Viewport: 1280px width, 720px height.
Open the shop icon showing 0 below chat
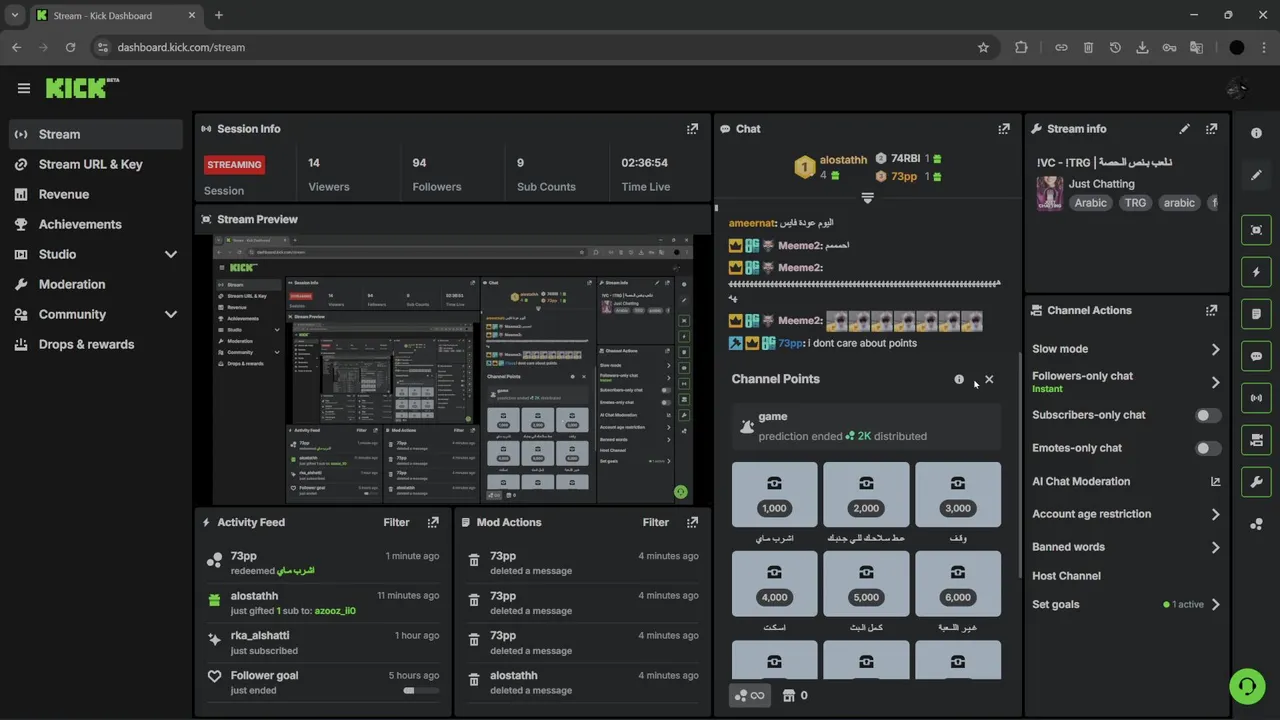tap(795, 695)
